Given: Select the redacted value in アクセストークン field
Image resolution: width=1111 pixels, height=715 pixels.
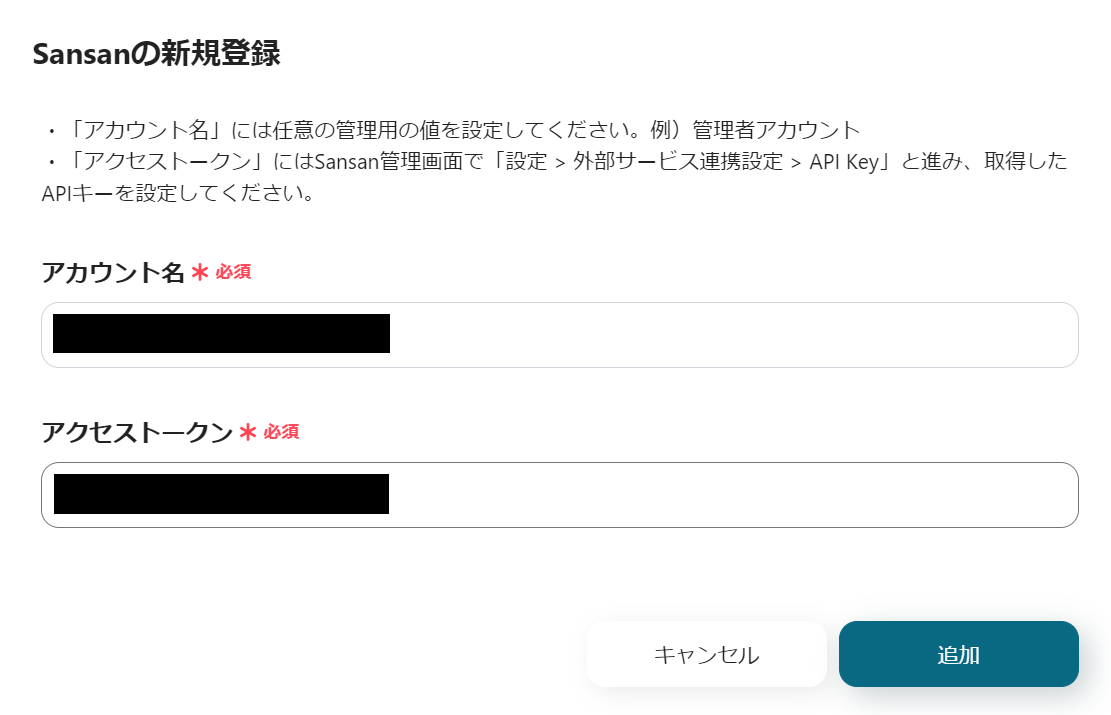Looking at the screenshot, I should (x=220, y=494).
